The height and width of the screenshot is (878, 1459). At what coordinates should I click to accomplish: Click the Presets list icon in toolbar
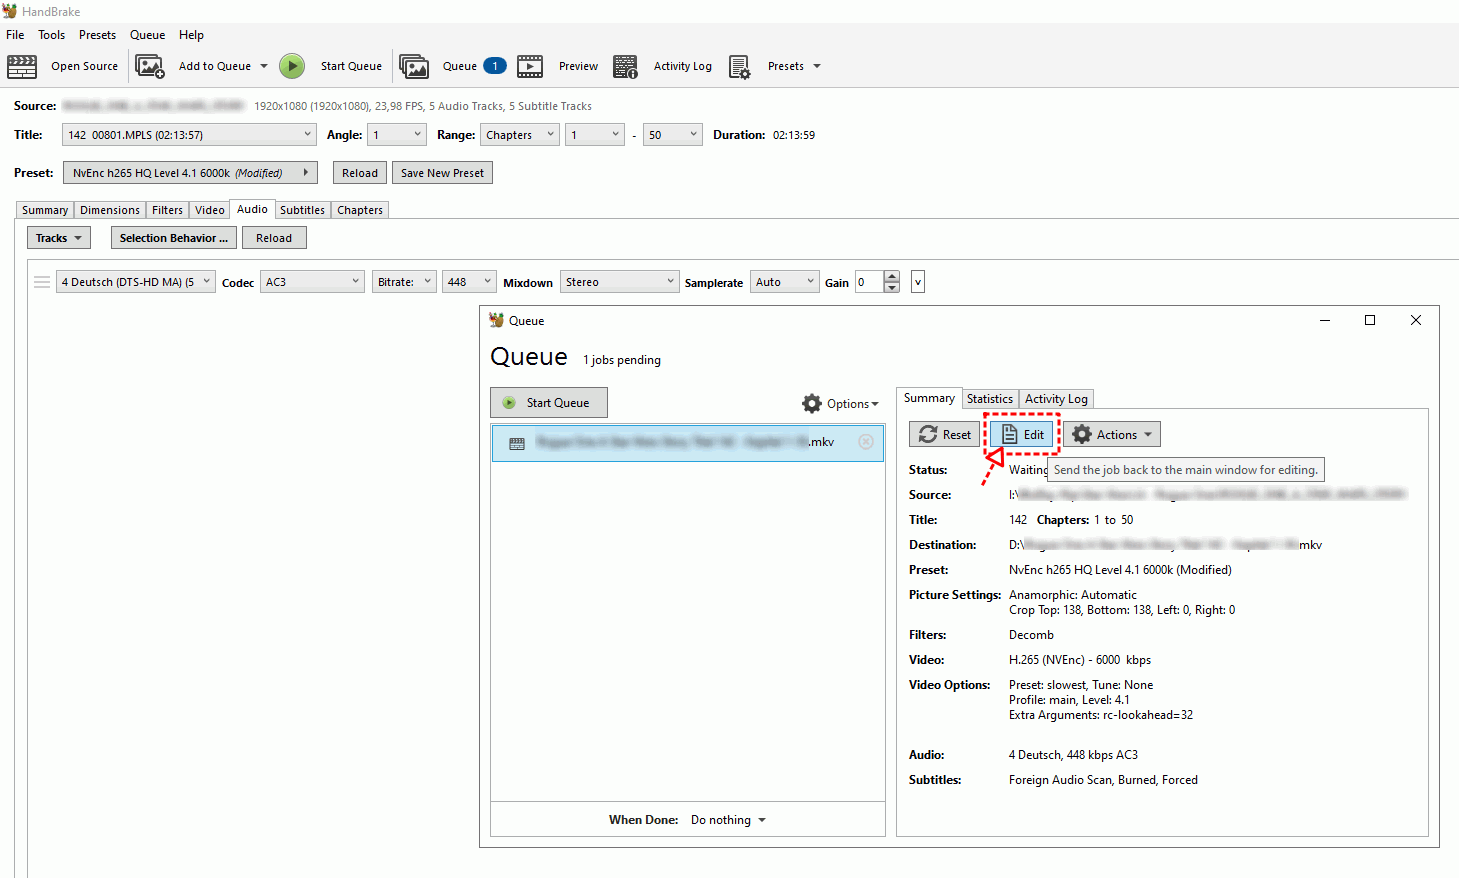click(739, 66)
